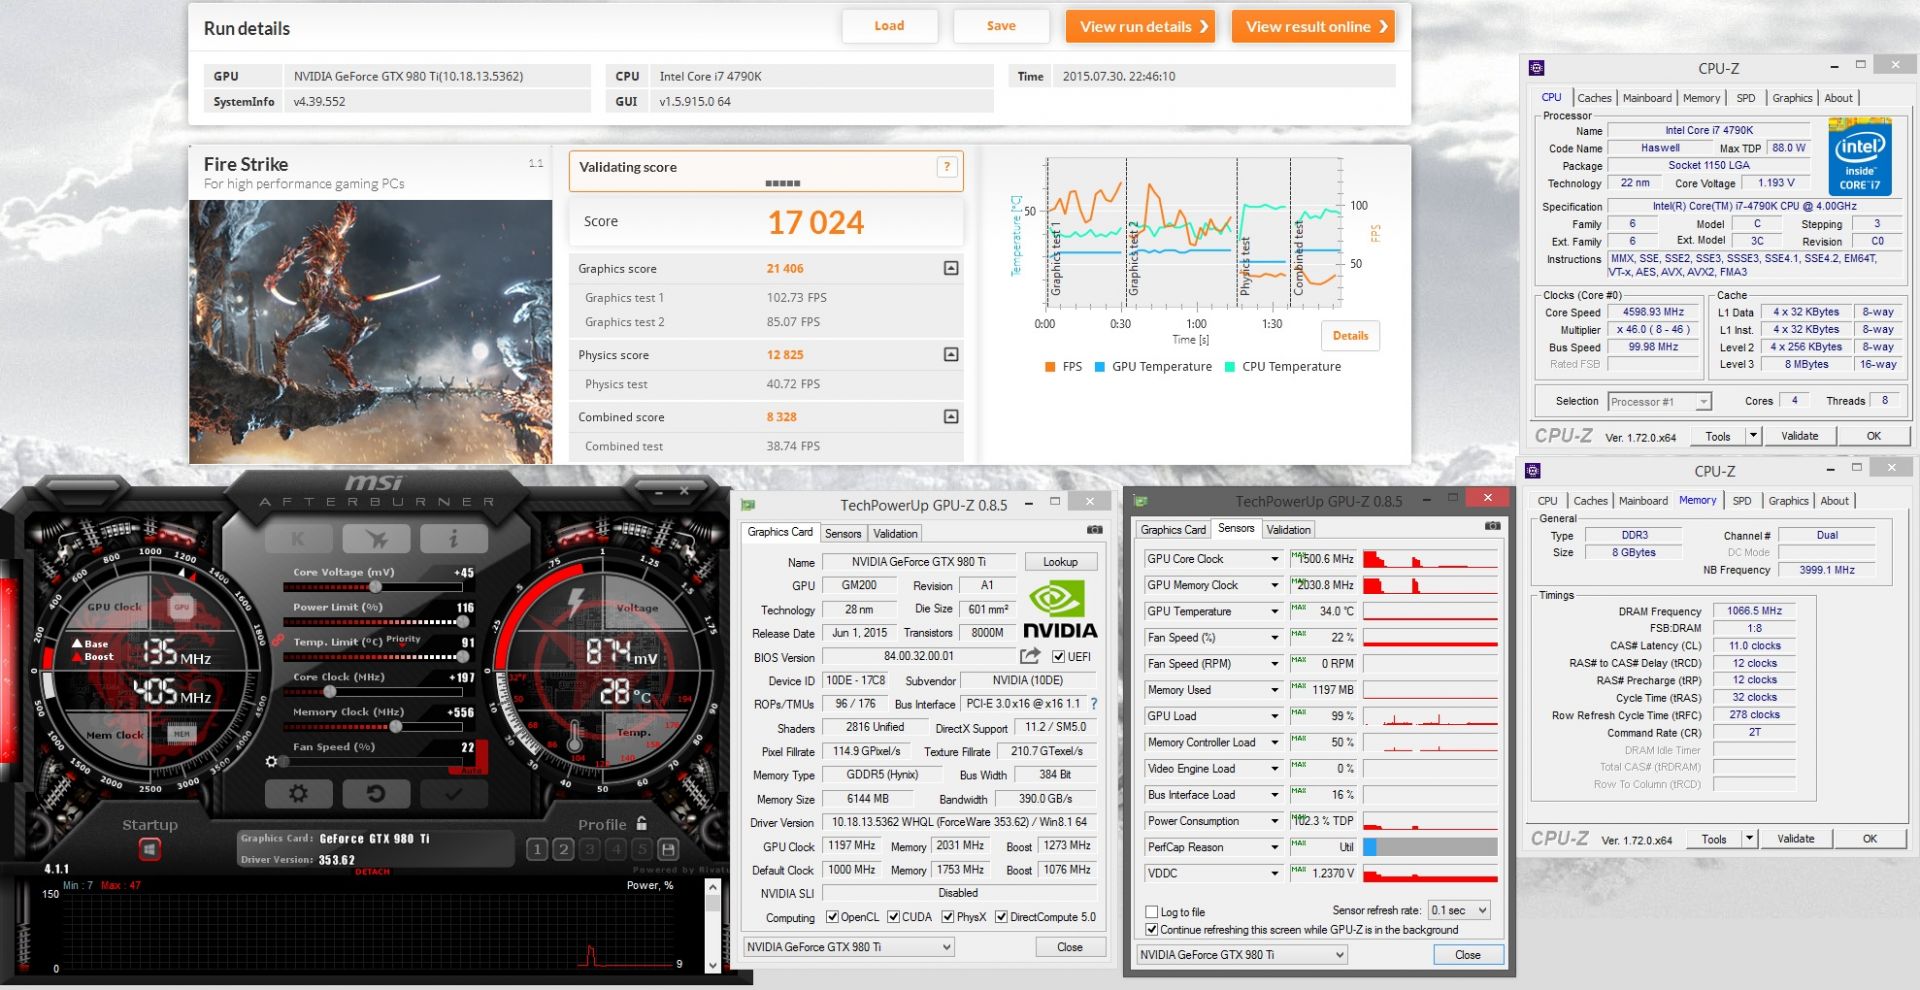Open Graphics tab in lower CPU-Z window

[1788, 500]
